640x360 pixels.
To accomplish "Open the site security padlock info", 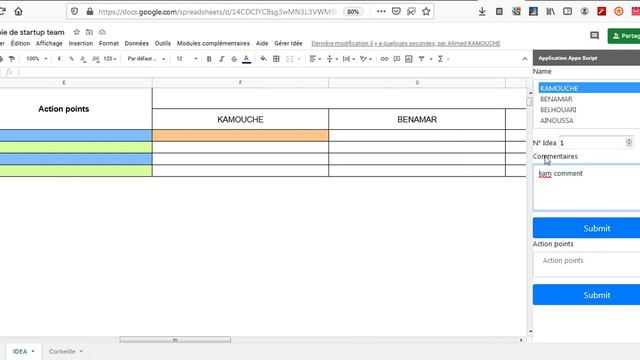I will pyautogui.click(x=90, y=11).
